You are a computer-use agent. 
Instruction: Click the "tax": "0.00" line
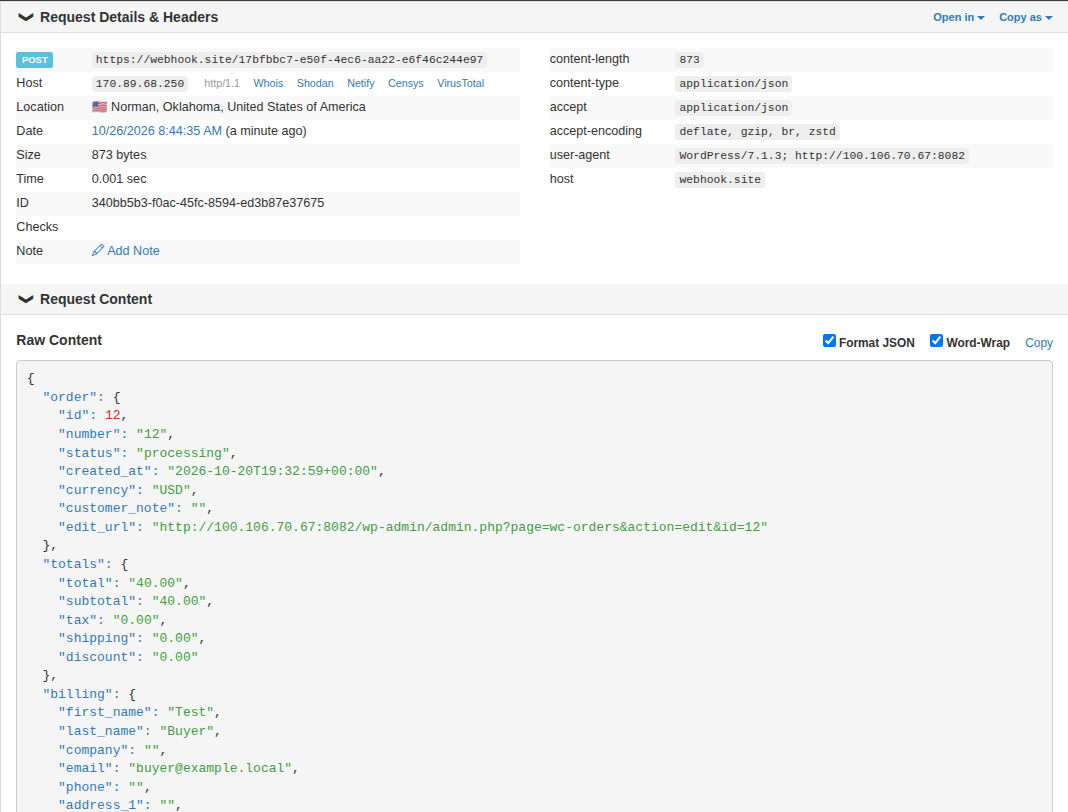[x=112, y=620]
